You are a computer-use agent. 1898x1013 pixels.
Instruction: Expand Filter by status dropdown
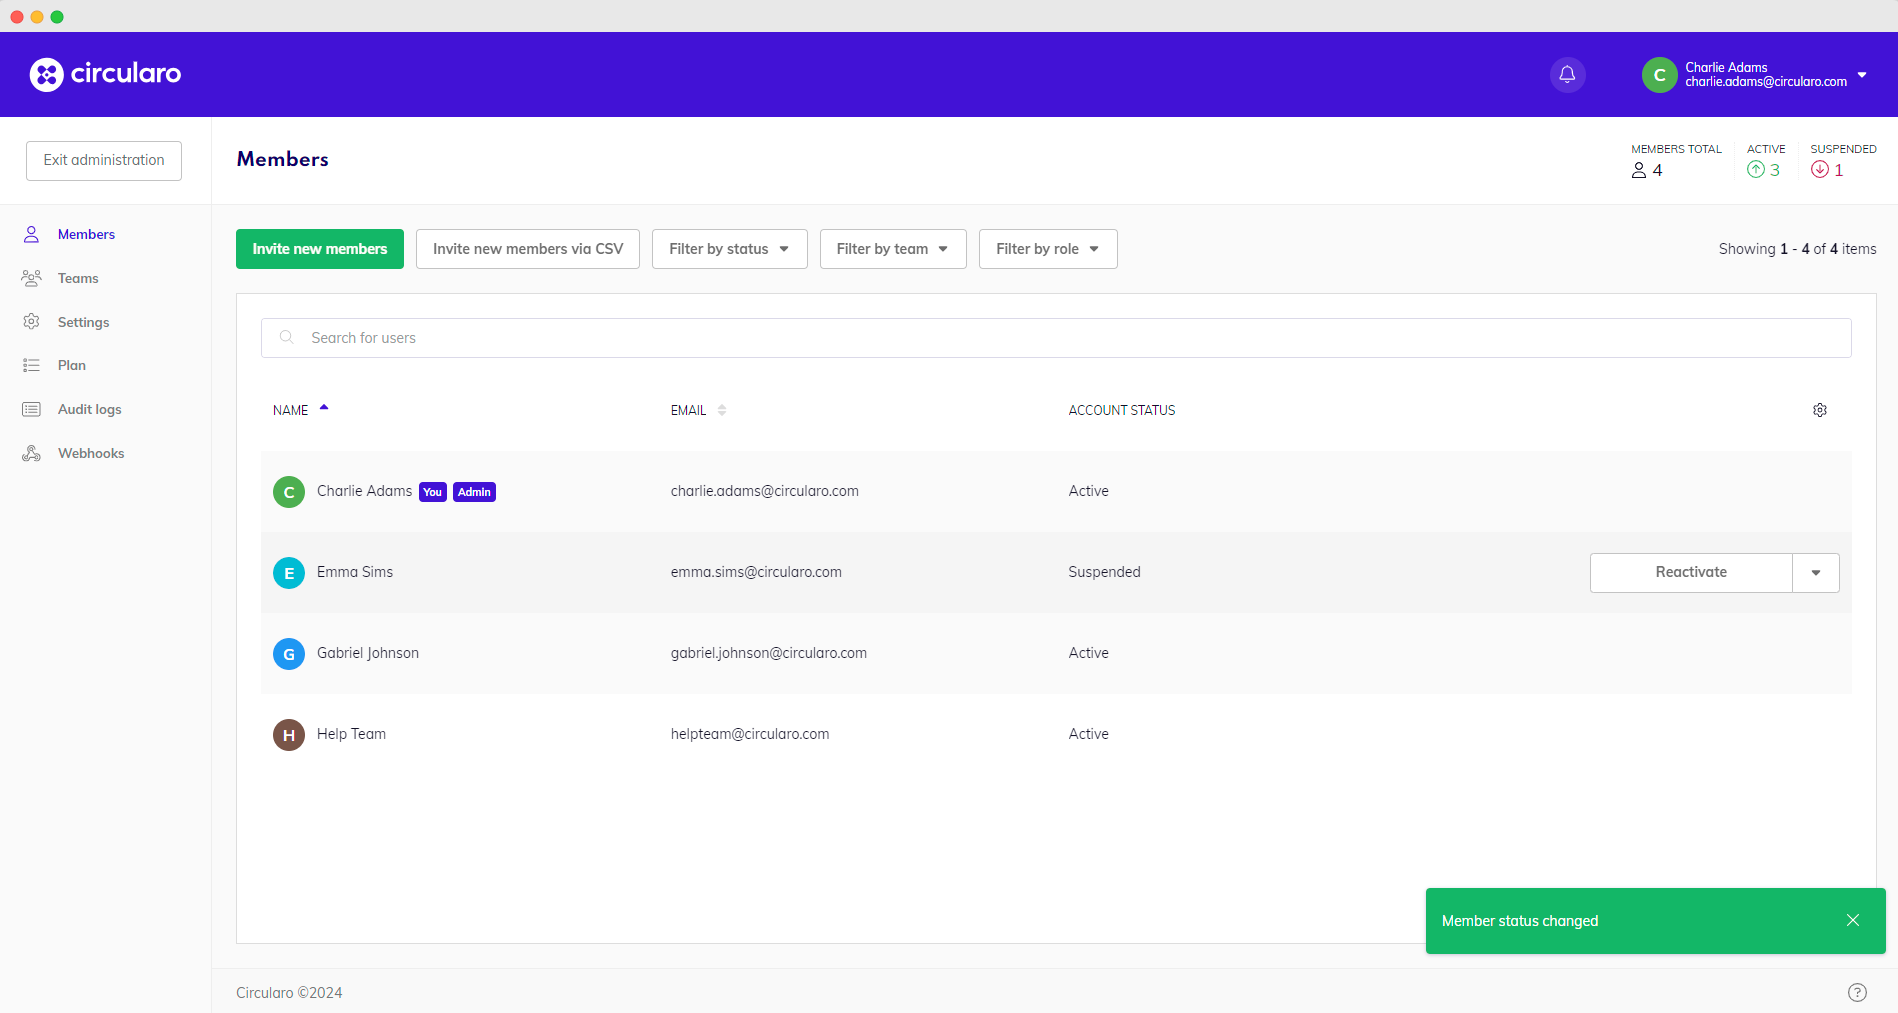pyautogui.click(x=729, y=249)
